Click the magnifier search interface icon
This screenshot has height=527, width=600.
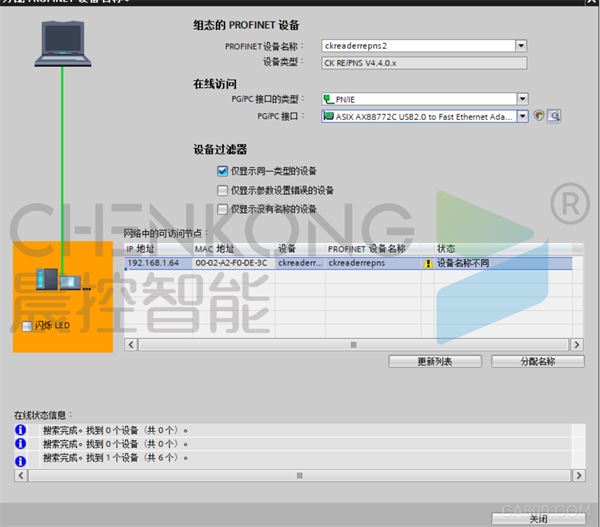click(x=554, y=116)
